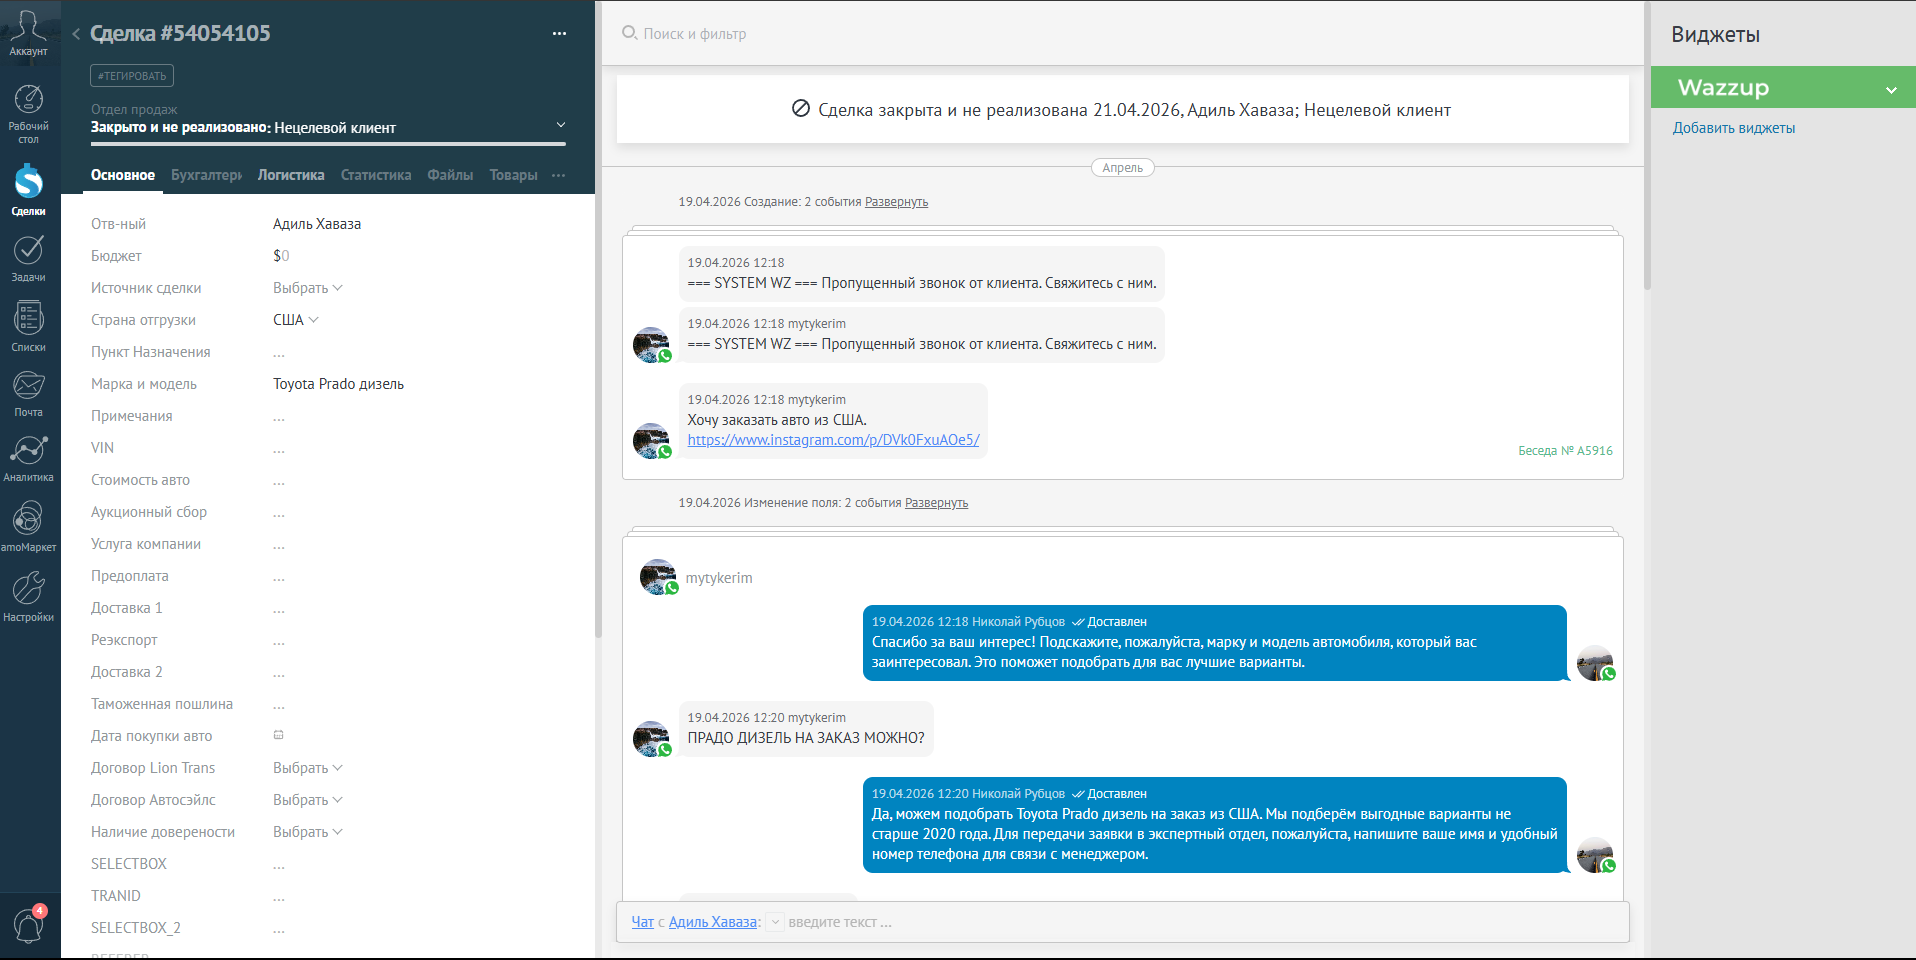
Task: Open Договор Lion Trans Выбрать dropdown
Action: pos(308,768)
